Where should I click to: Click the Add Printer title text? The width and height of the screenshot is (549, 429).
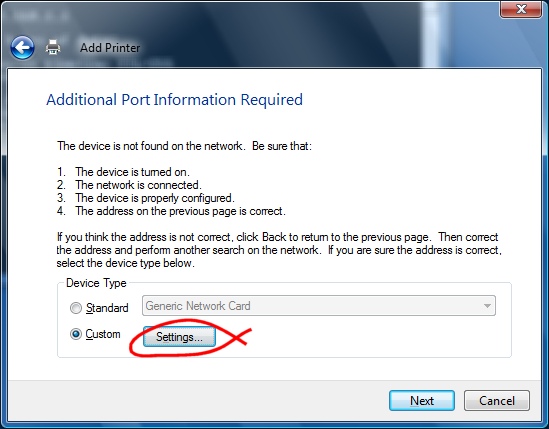110,48
